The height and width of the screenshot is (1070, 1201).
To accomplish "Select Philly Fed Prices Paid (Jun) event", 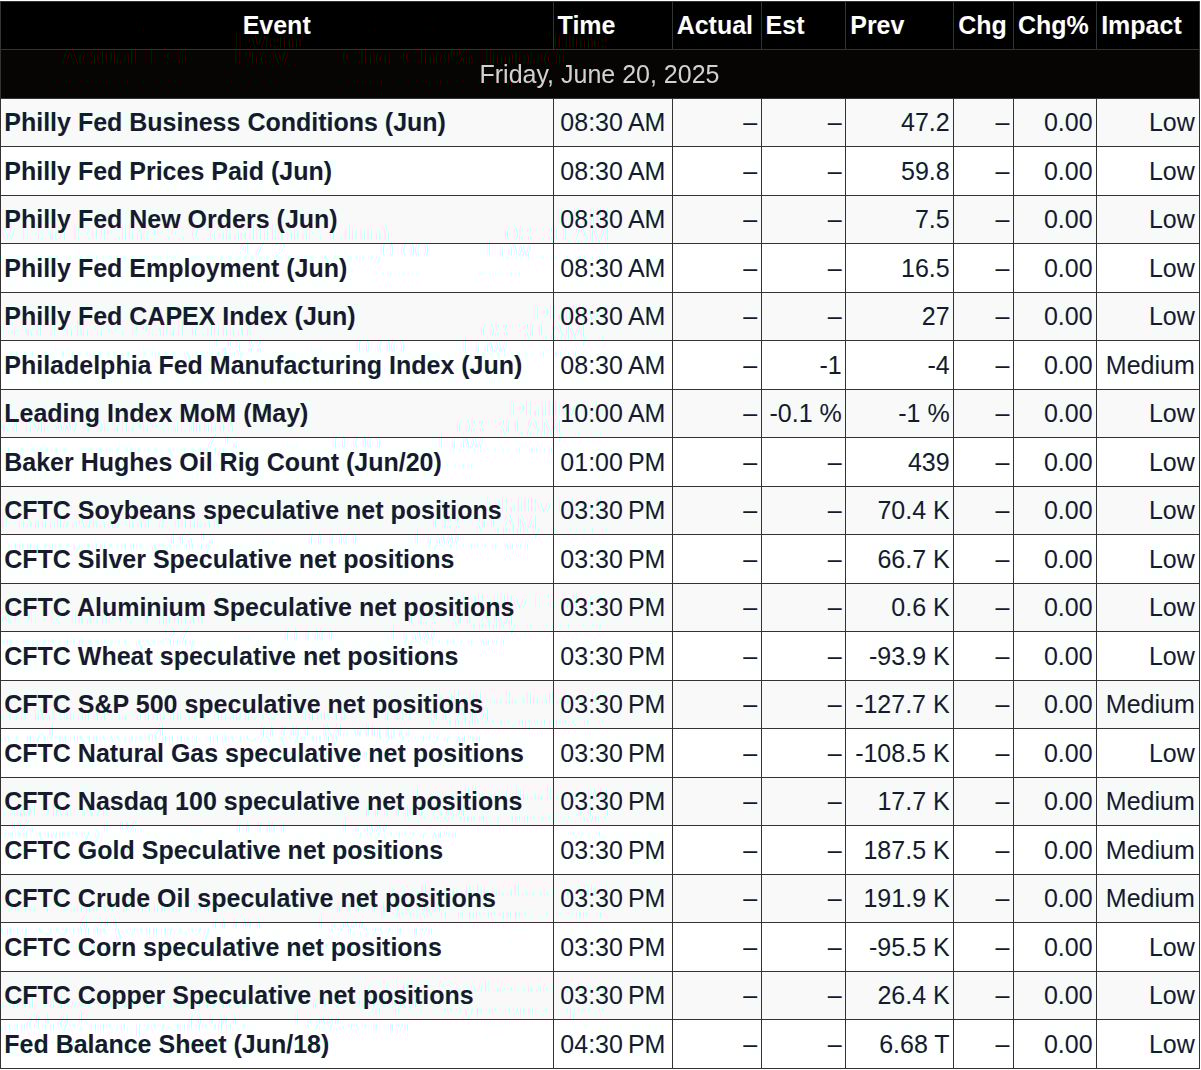I will 168,172.
